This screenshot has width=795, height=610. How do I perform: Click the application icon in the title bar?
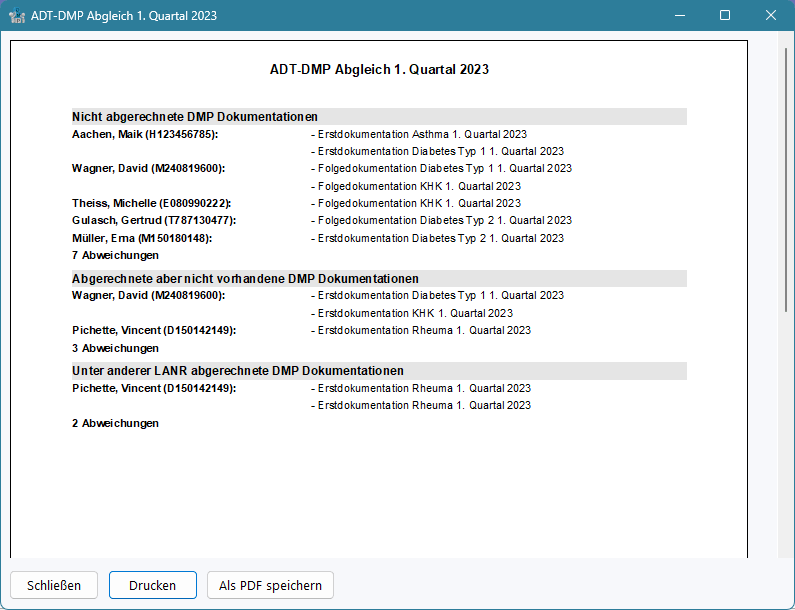[x=16, y=16]
